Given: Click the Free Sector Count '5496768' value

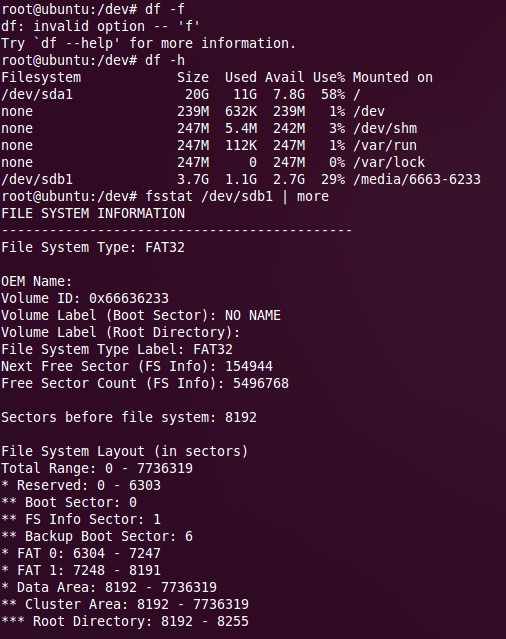Looking at the screenshot, I should (x=261, y=383).
